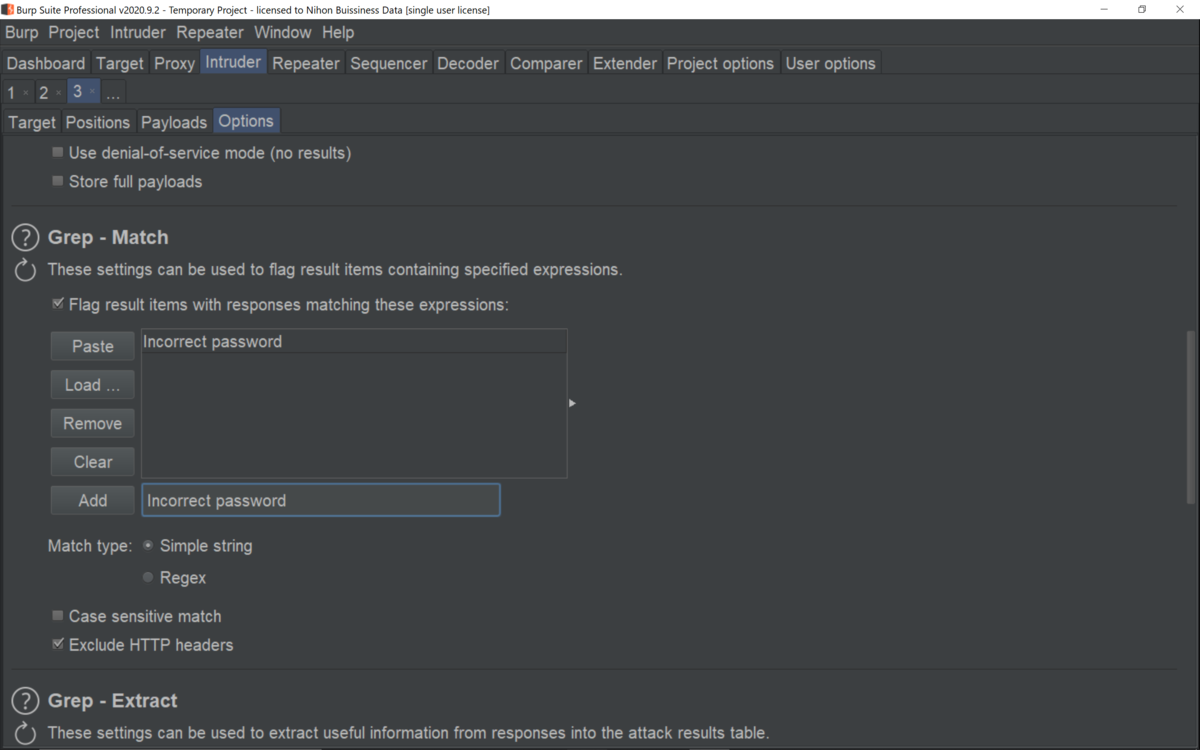Click the Burp Suite logo in title bar

pyautogui.click(x=7, y=9)
